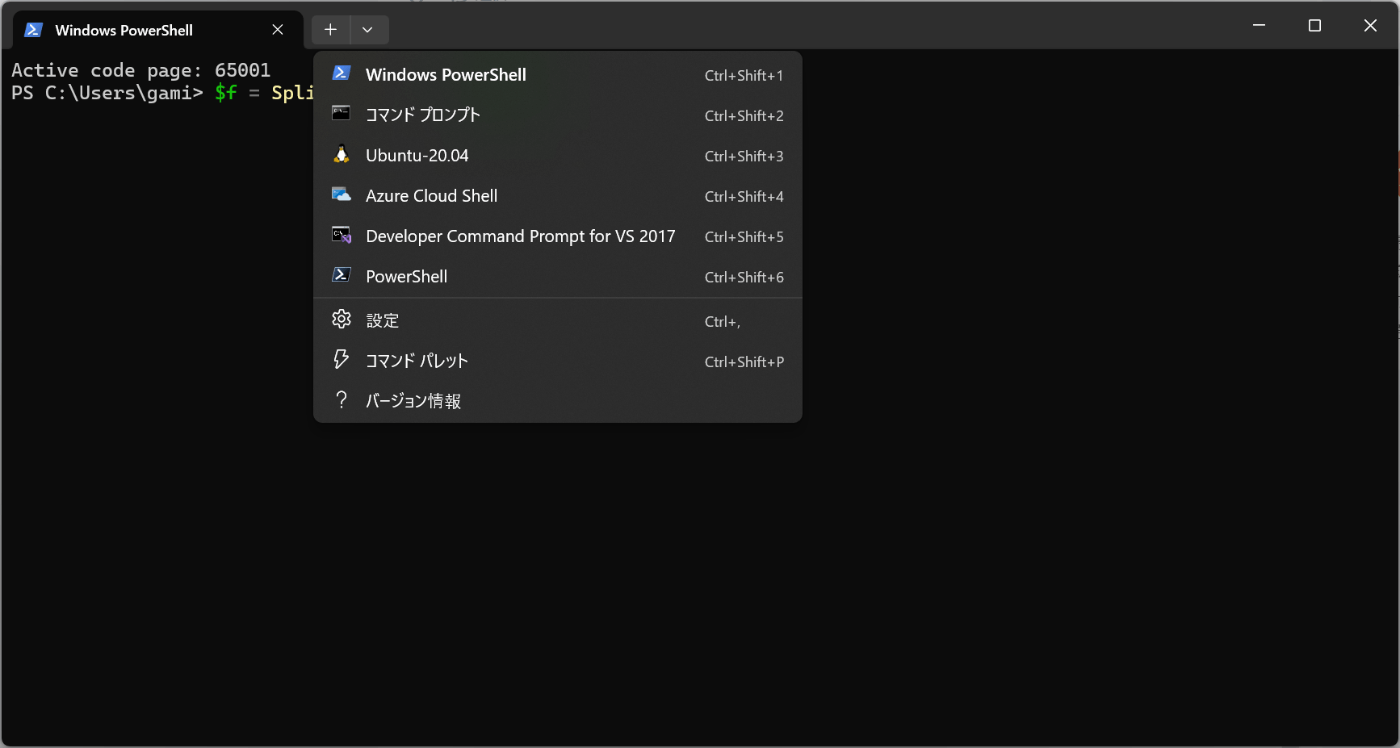Click the Ctrl+Shift+5 shortcut label
The width and height of the screenshot is (1400, 748).
tap(744, 237)
